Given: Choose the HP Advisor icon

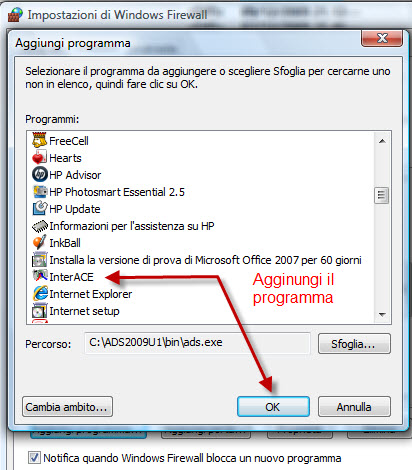Looking at the screenshot, I should tap(39, 174).
